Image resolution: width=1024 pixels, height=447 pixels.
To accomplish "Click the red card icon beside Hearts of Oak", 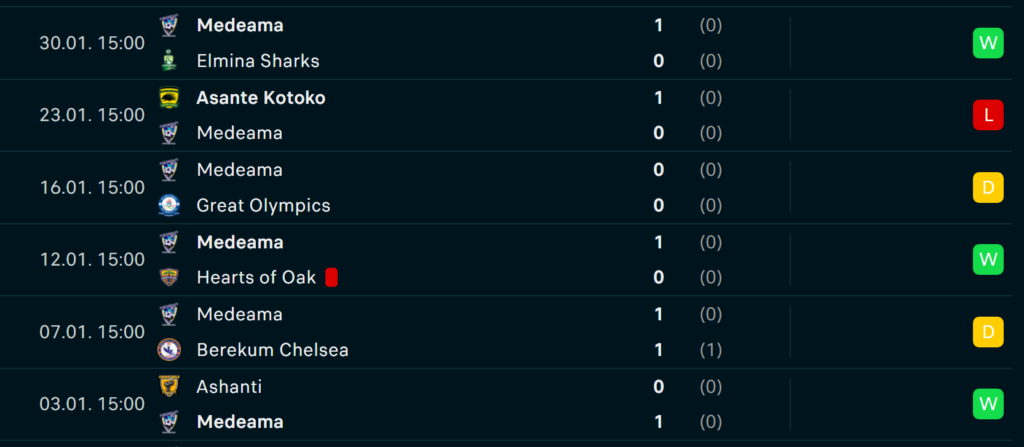I will point(331,278).
